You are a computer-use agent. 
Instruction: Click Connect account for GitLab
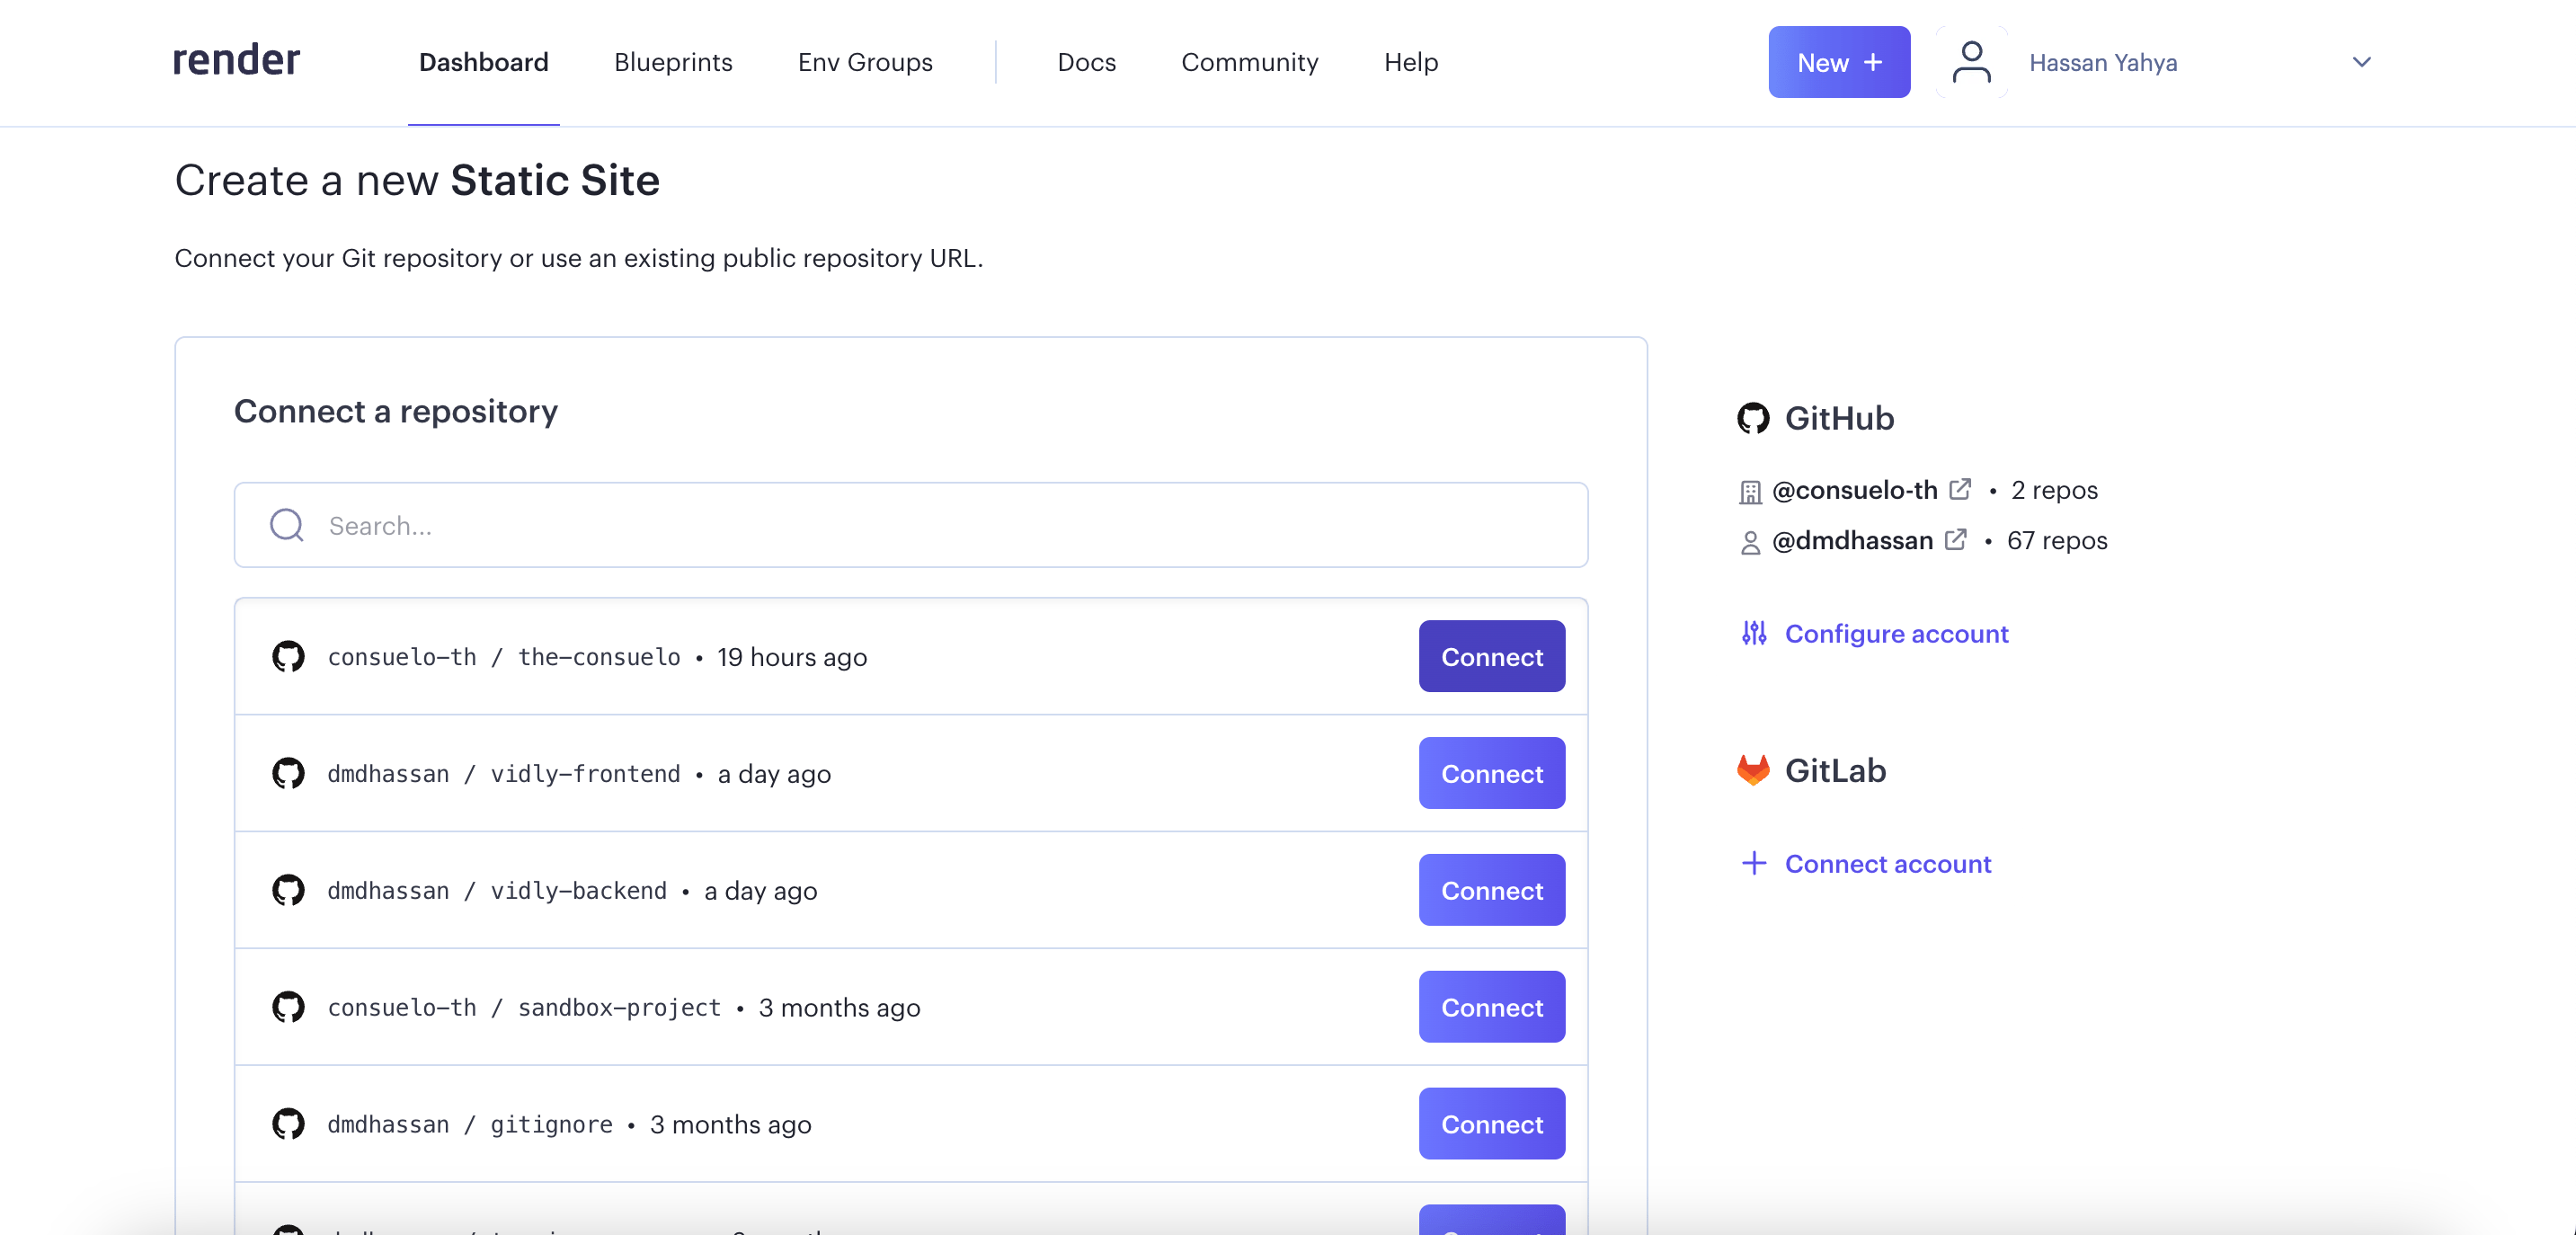[1888, 863]
